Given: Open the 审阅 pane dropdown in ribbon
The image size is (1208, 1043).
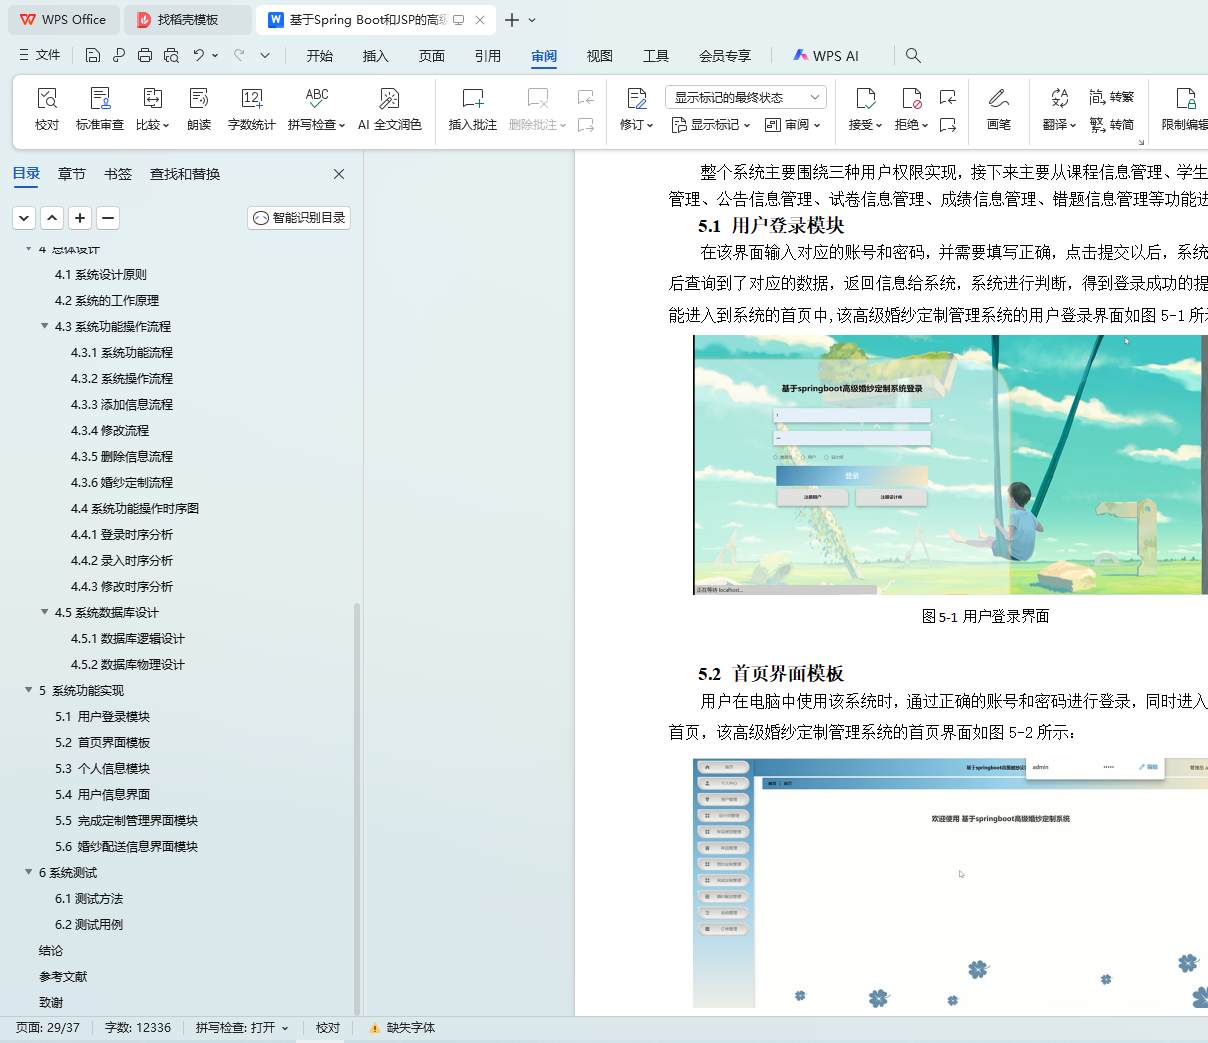Looking at the screenshot, I should coord(792,125).
